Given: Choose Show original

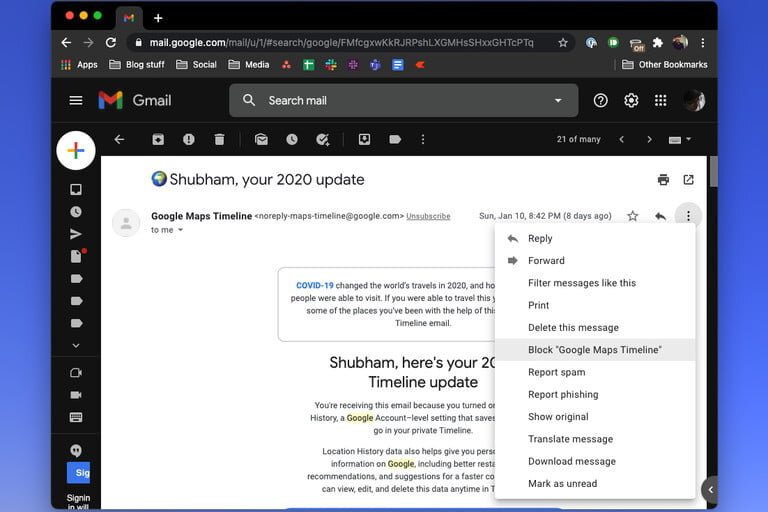Looking at the screenshot, I should pyautogui.click(x=595, y=417).
